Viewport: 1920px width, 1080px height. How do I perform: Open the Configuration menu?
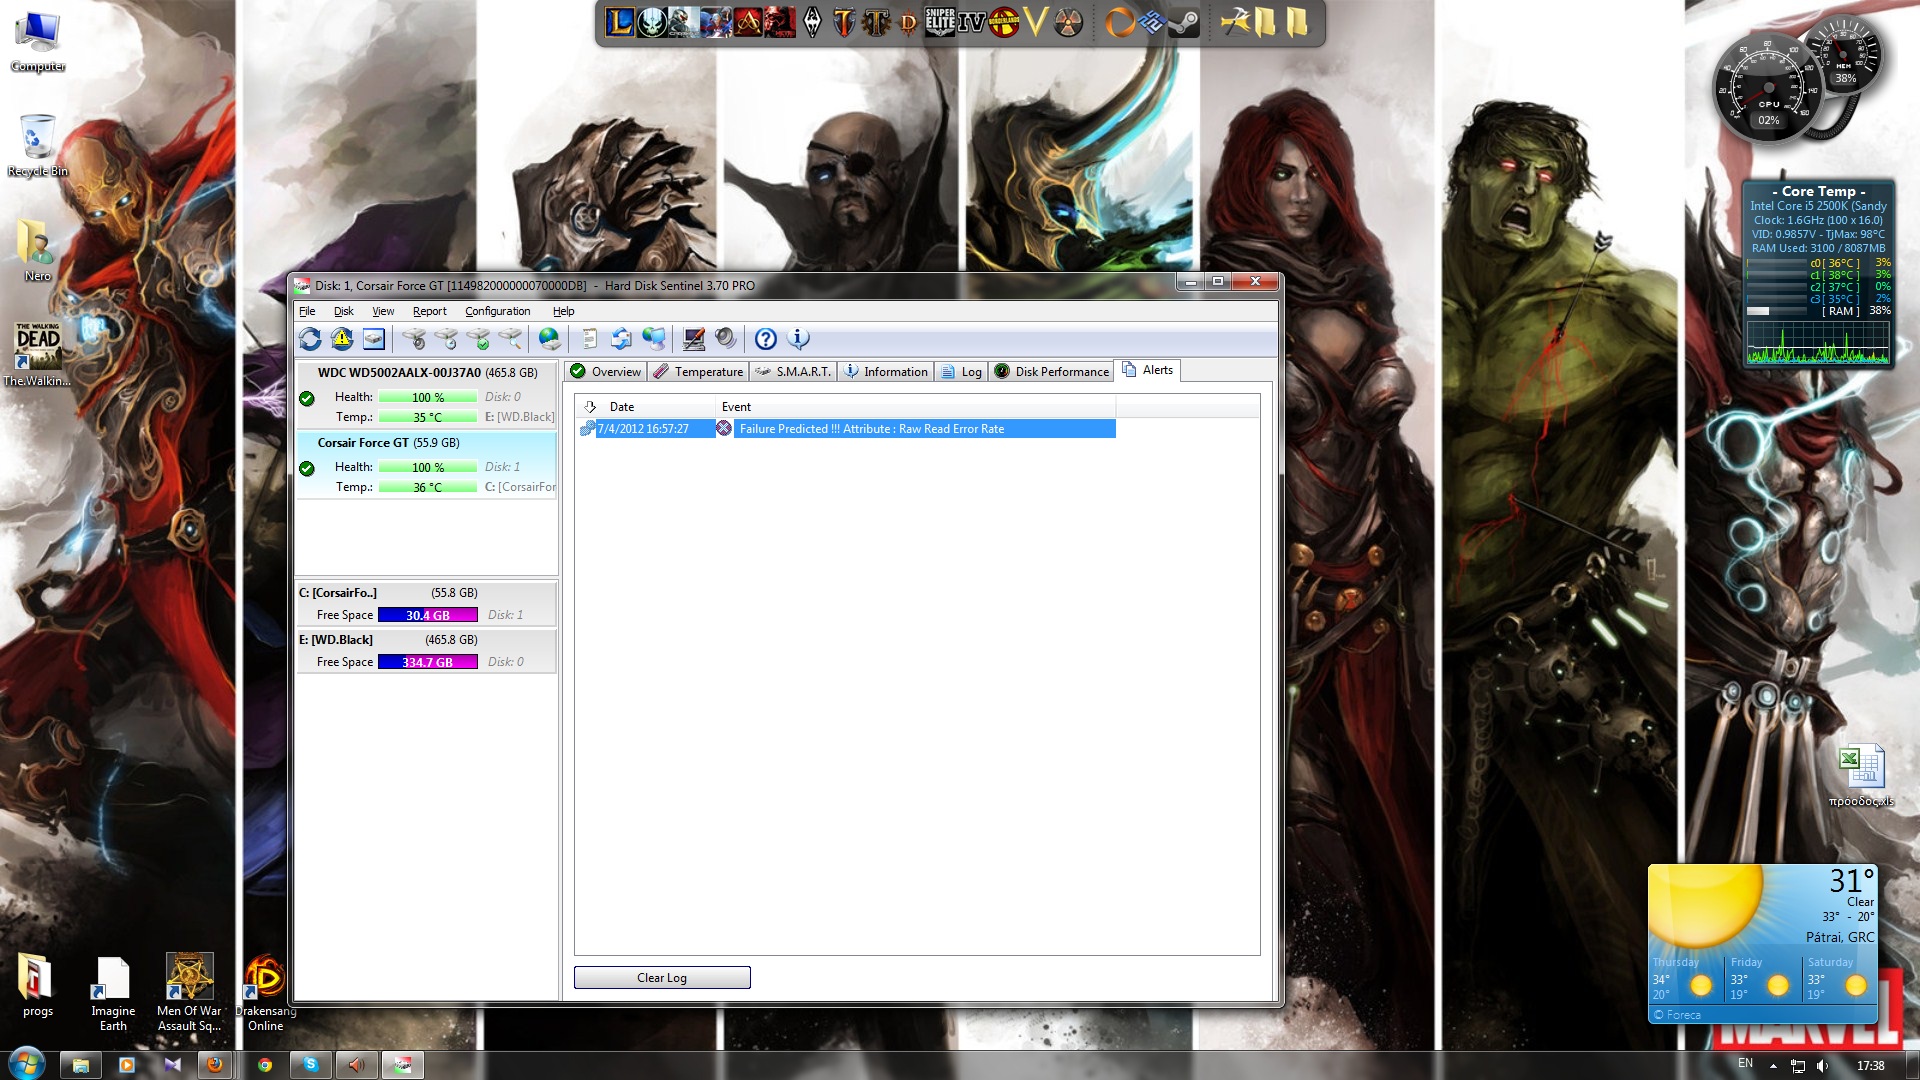coord(497,311)
